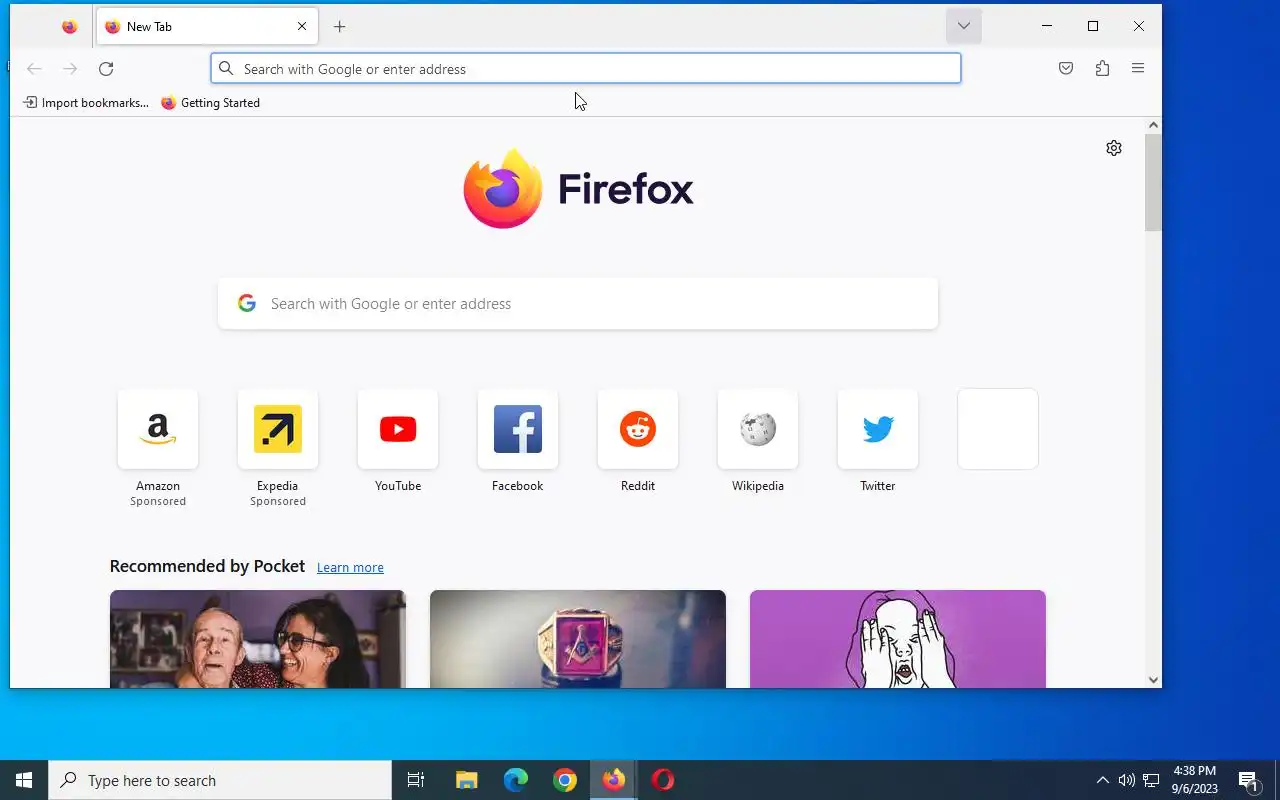Open Pocket story with purple illustration
The width and height of the screenshot is (1280, 800).
coord(898,639)
